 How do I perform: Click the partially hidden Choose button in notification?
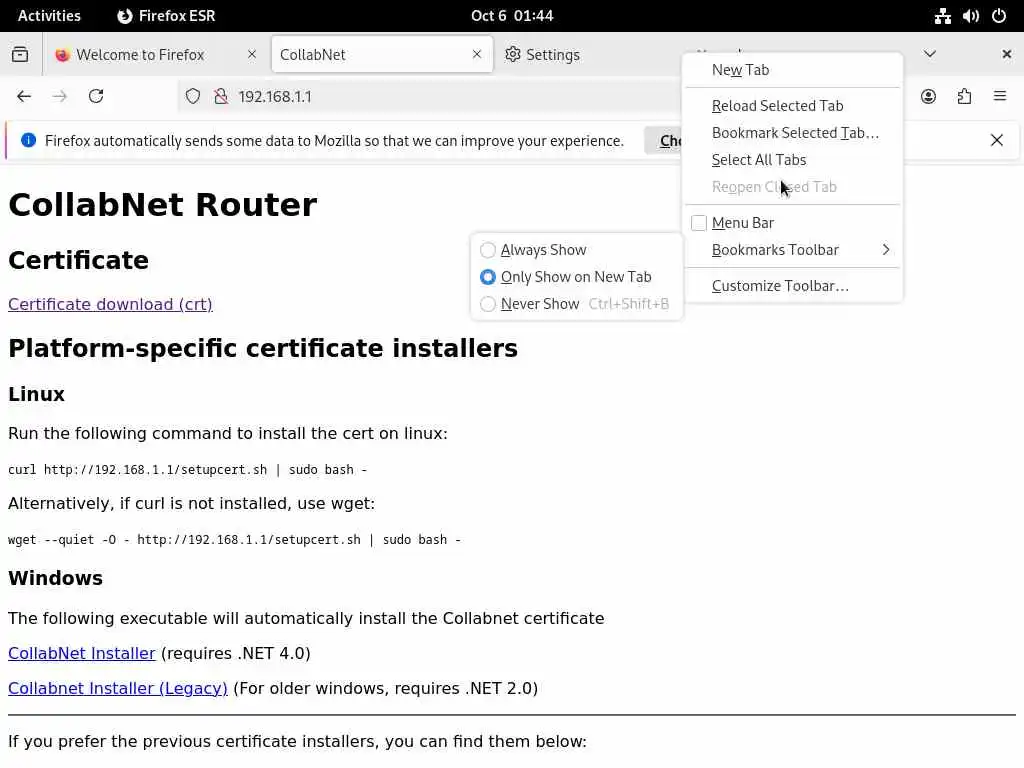point(664,140)
